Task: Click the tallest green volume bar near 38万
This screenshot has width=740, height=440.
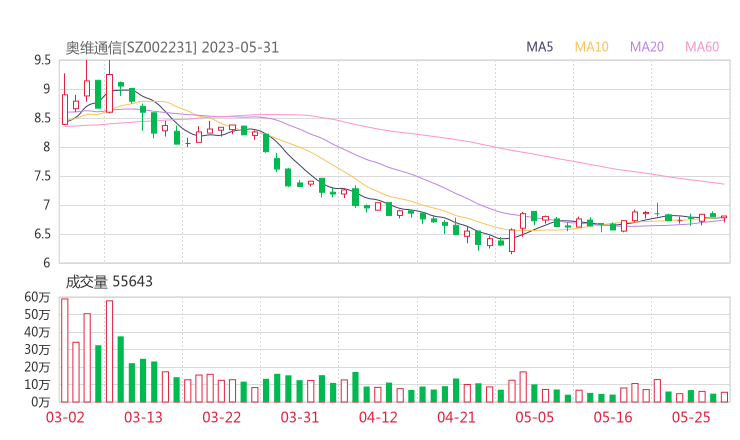Action: [121, 369]
